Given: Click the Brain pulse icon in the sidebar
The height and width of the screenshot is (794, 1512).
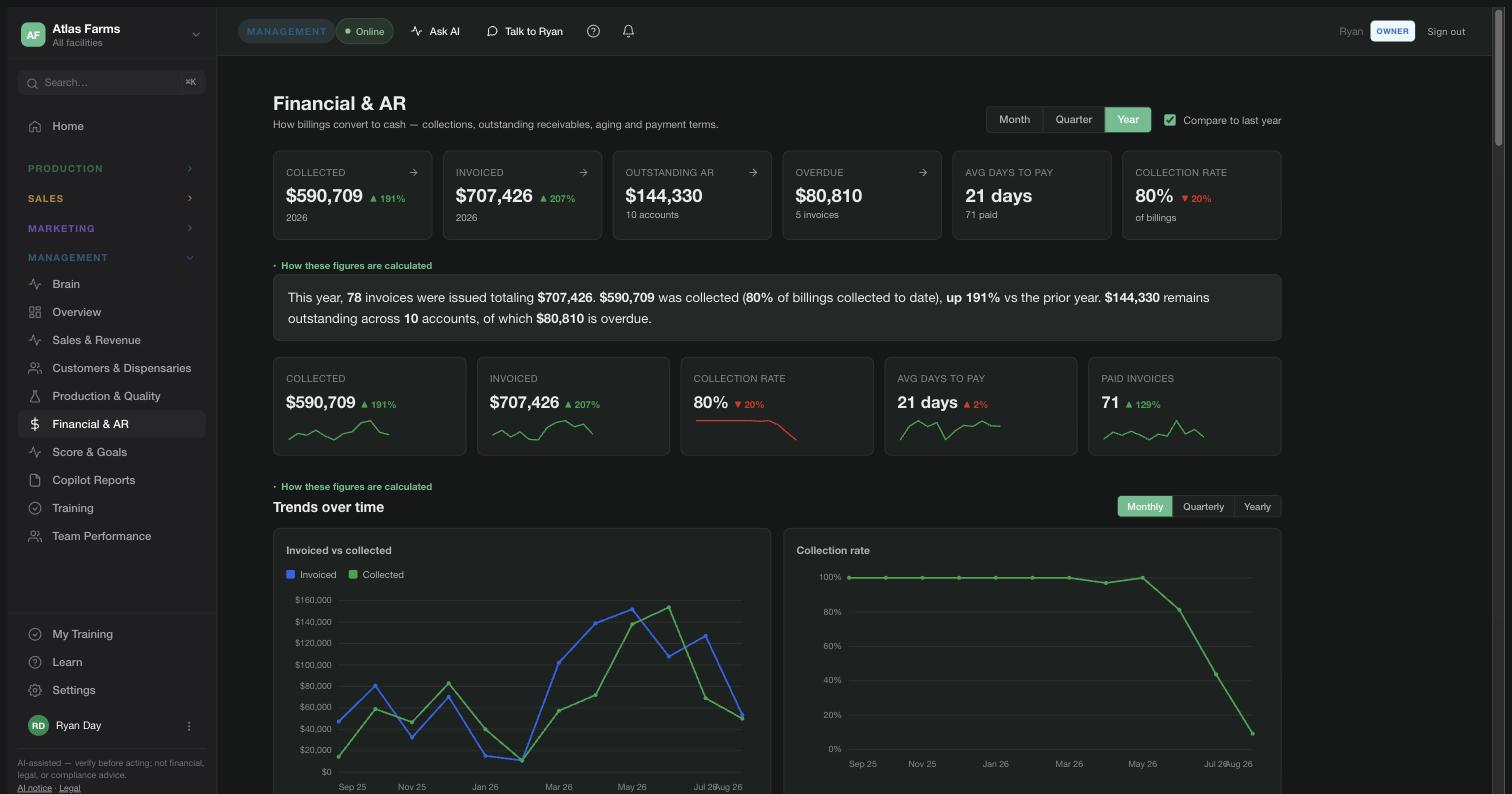Looking at the screenshot, I should click(x=35, y=284).
